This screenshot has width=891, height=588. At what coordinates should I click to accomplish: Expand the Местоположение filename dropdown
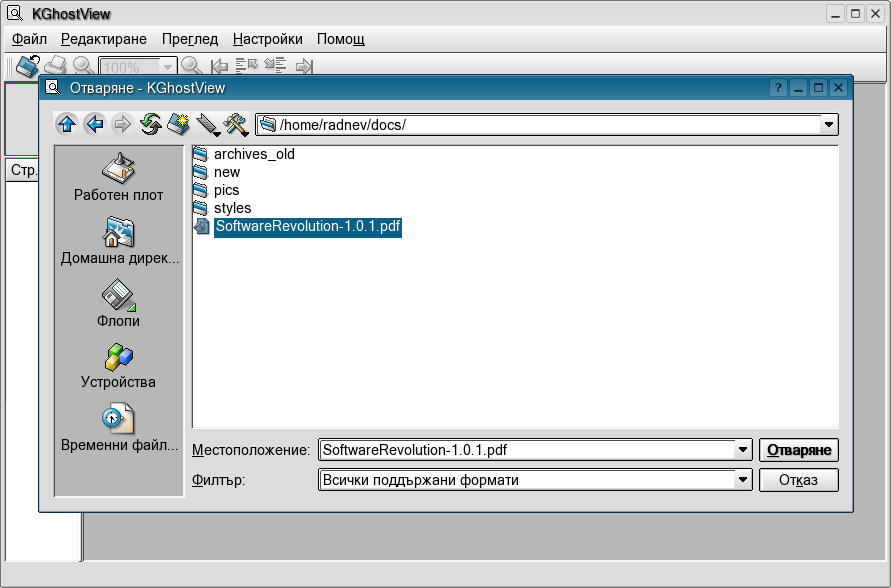tap(743, 450)
